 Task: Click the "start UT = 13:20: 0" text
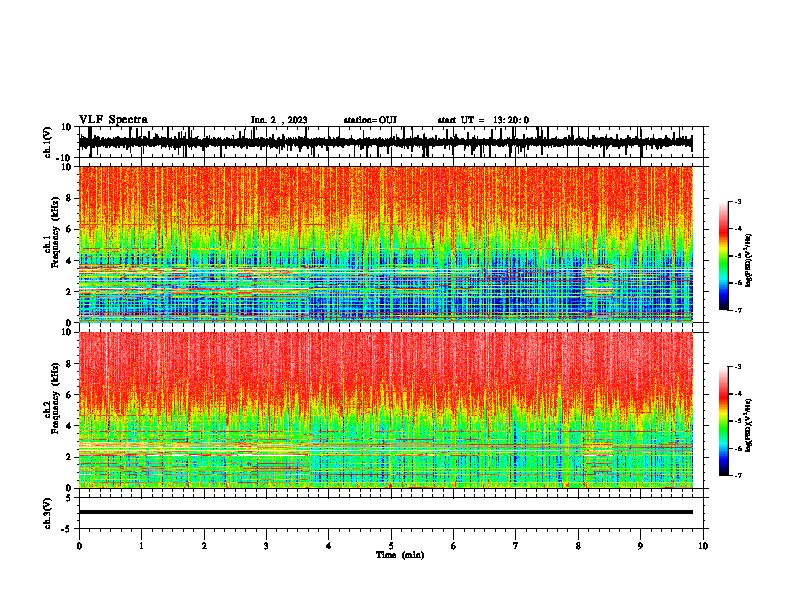click(483, 120)
